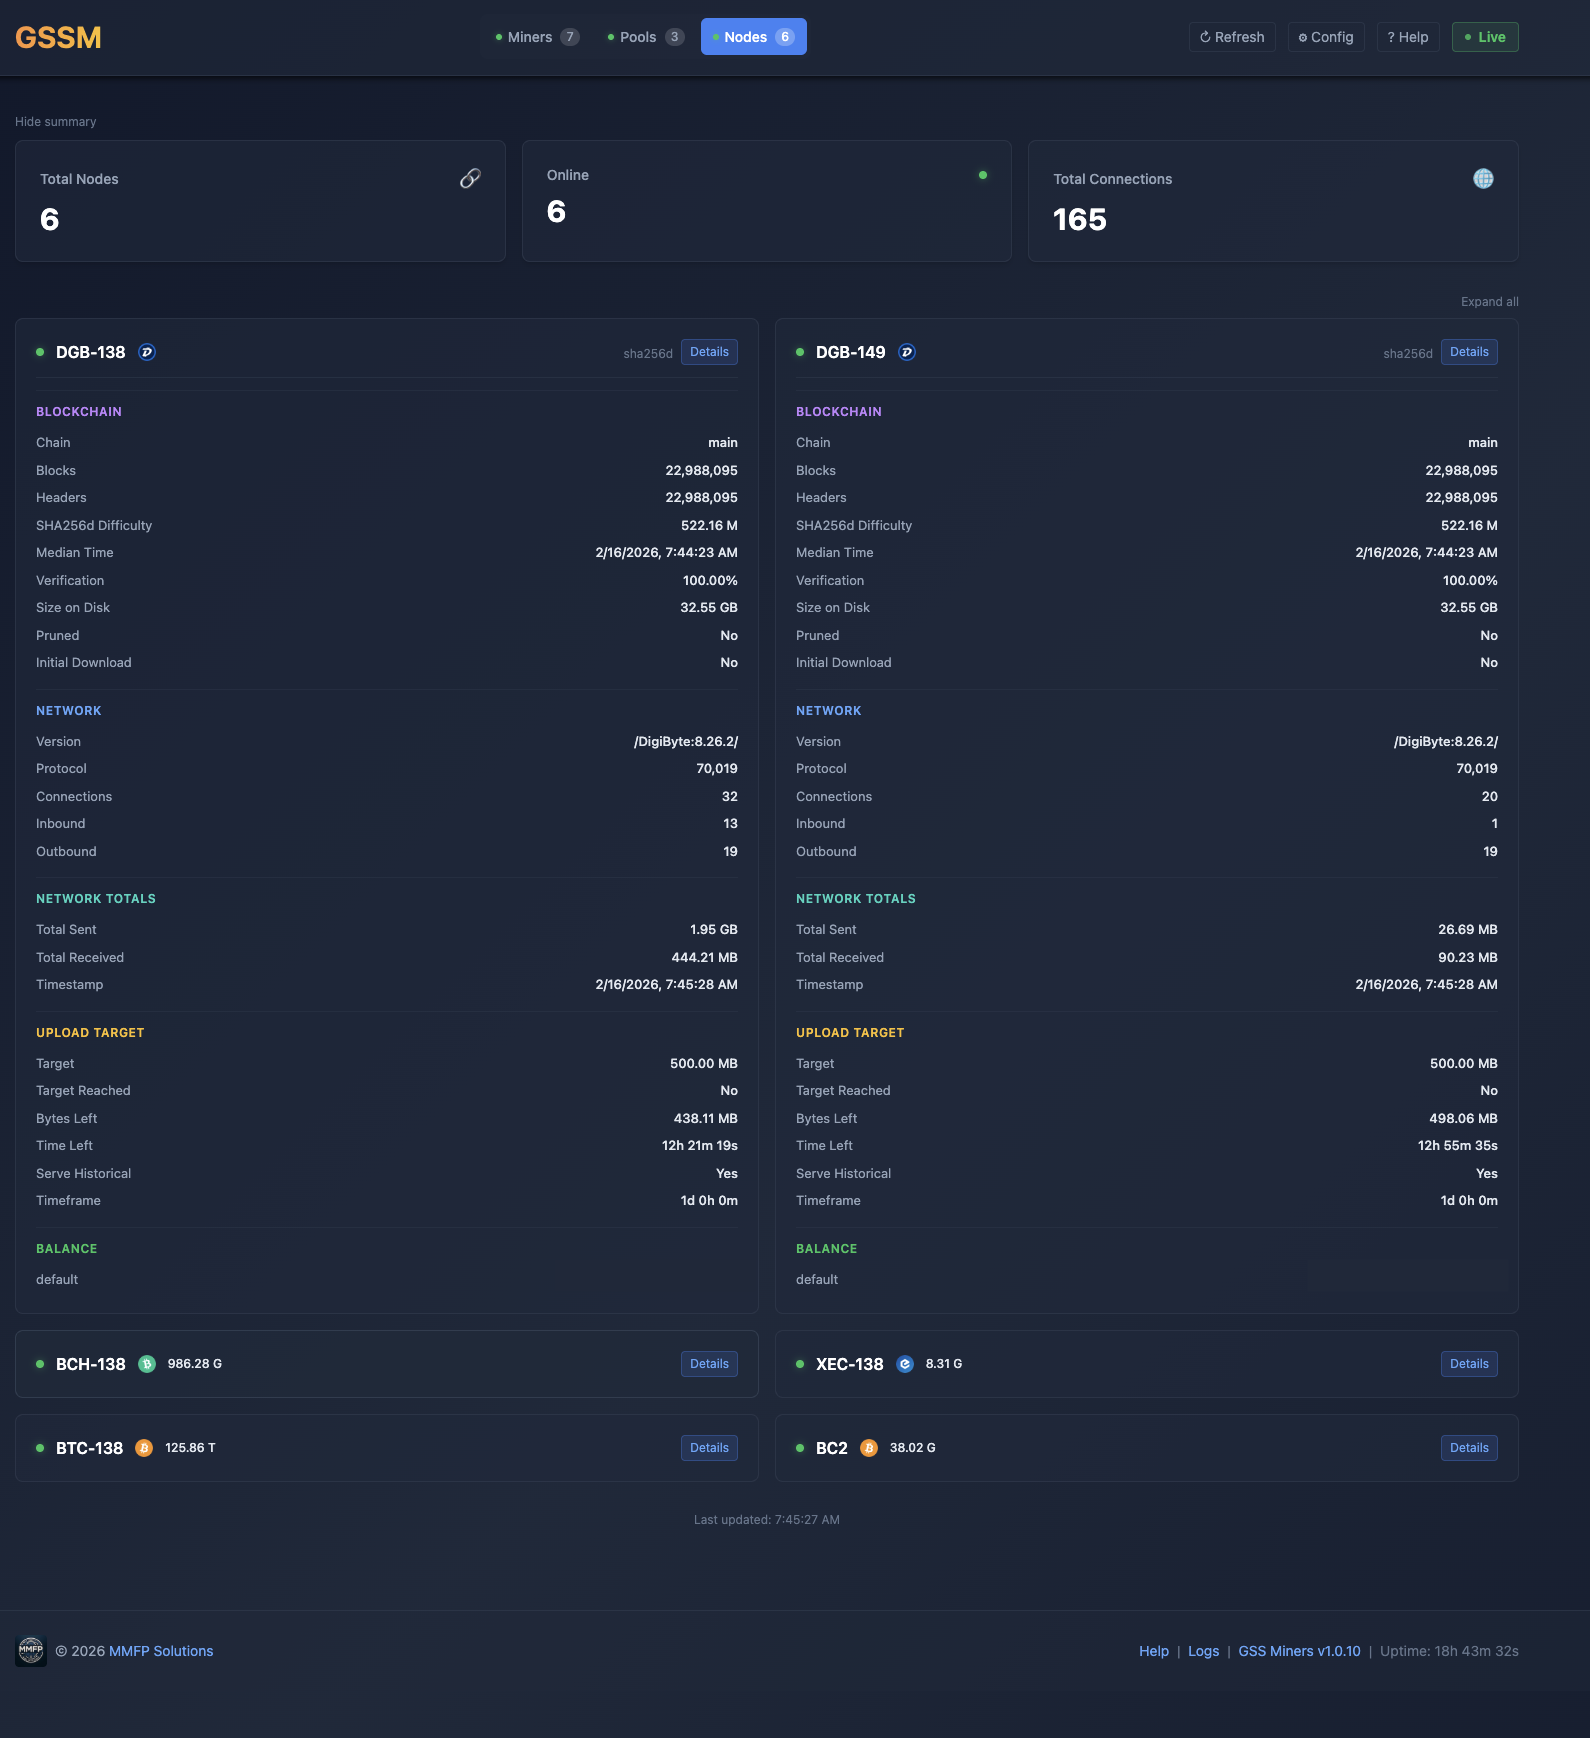Image resolution: width=1590 pixels, height=1738 pixels.
Task: Click the MMFP logo in the footer
Action: click(x=31, y=1651)
